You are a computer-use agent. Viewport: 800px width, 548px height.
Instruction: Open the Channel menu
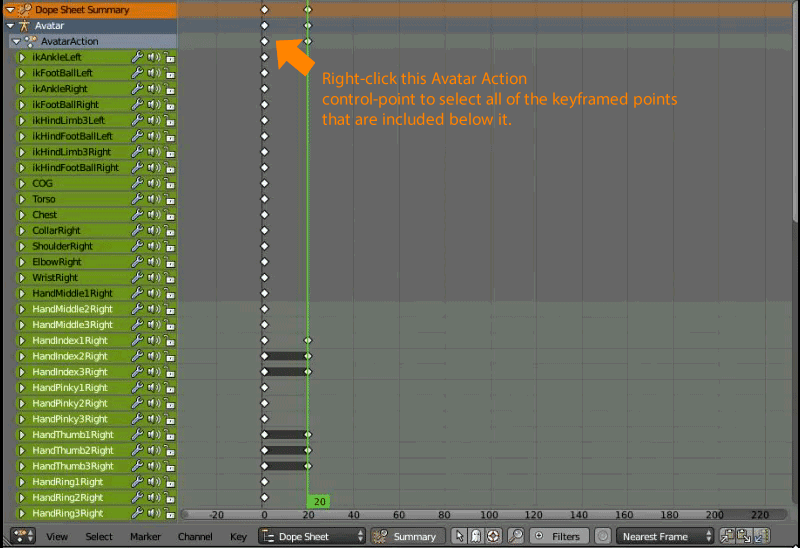[x=195, y=536]
